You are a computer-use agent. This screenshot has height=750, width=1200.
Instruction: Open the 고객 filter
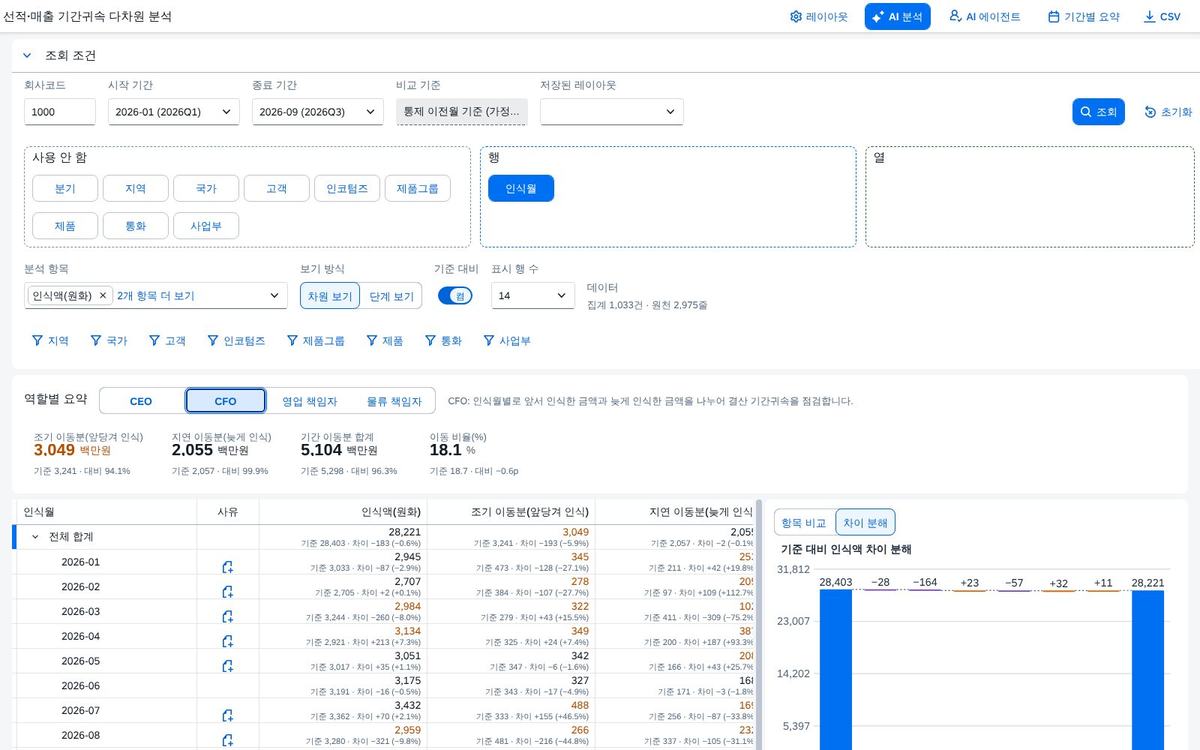pyautogui.click(x=168, y=341)
